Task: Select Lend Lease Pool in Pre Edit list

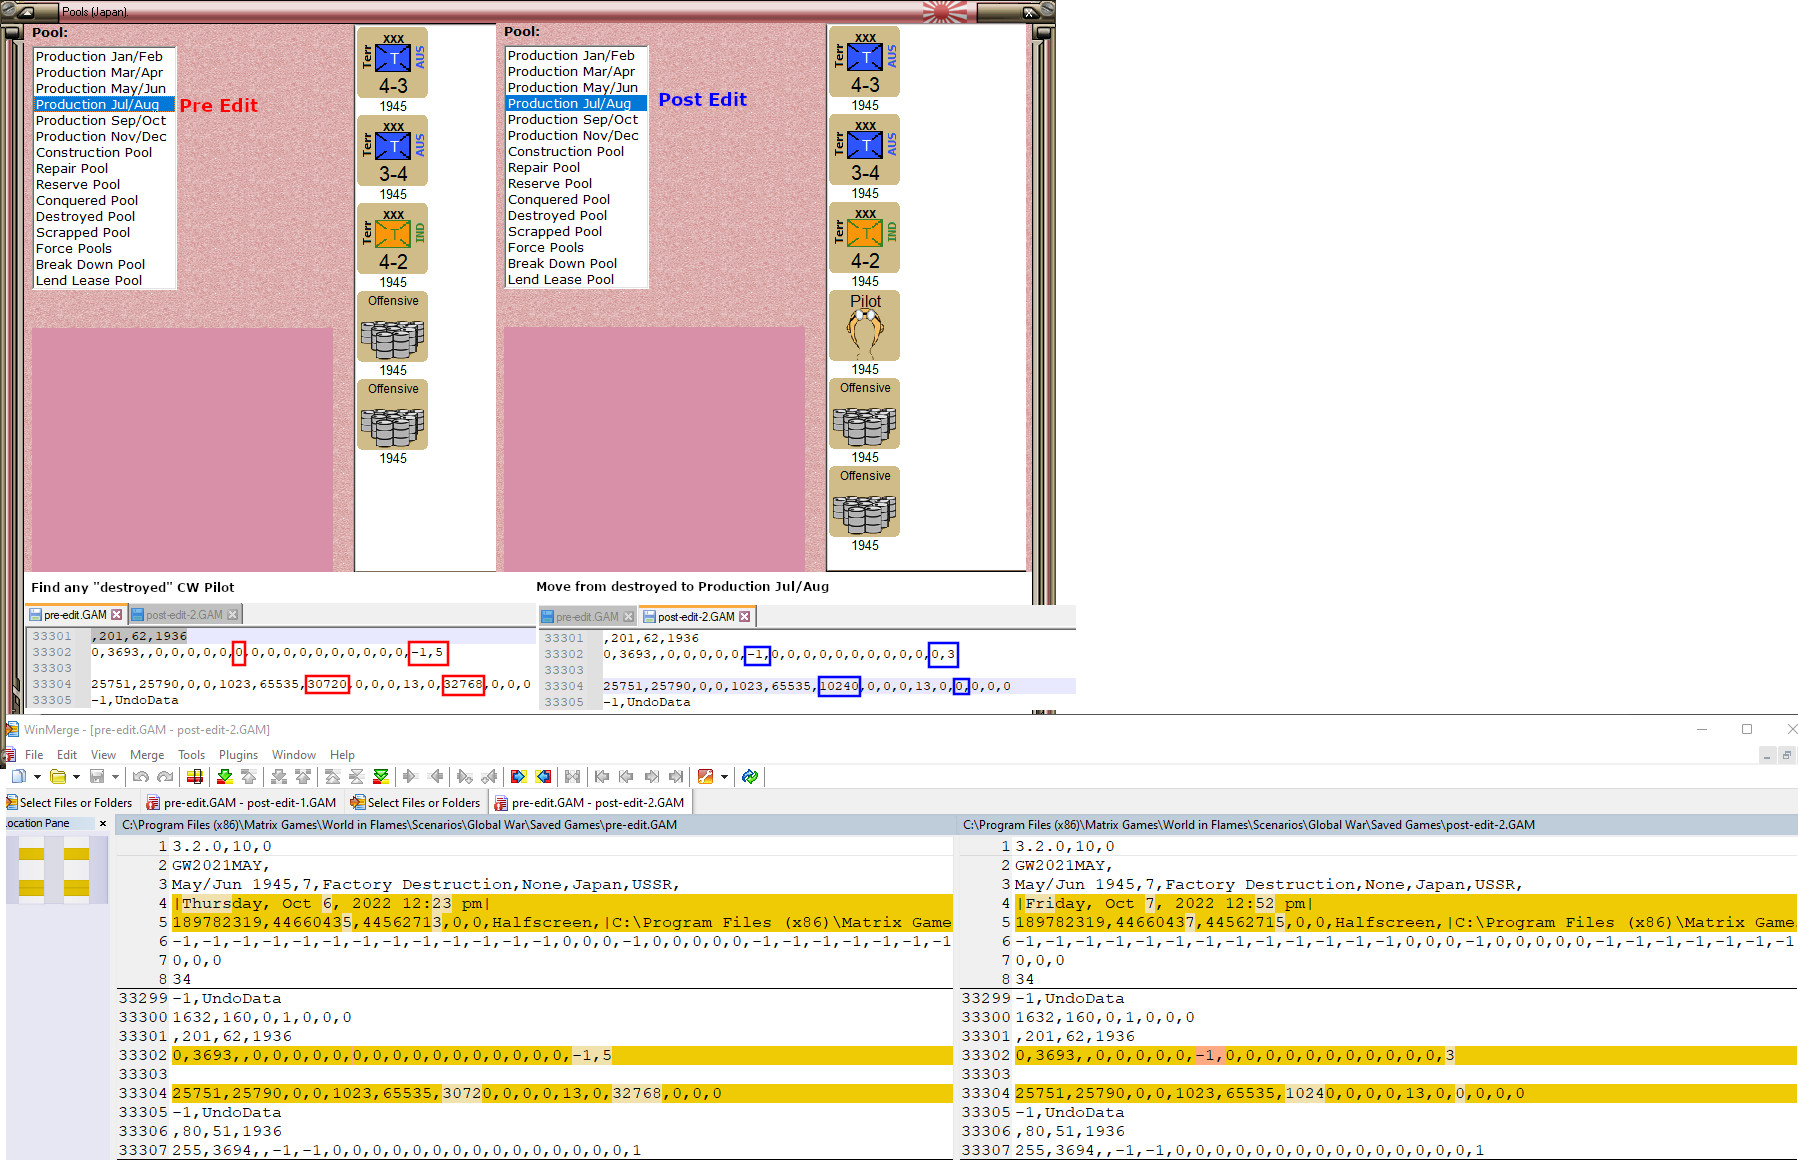Action: (89, 281)
